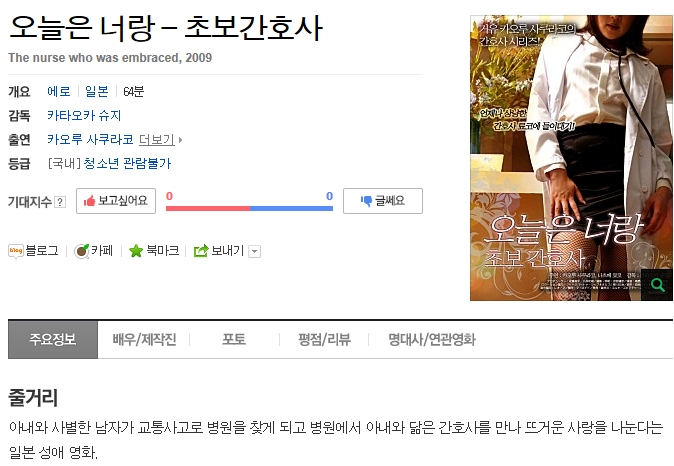Screen dimensions: 674x466
Task: Click the green share arrow icon for 보내기
Action: (201, 251)
